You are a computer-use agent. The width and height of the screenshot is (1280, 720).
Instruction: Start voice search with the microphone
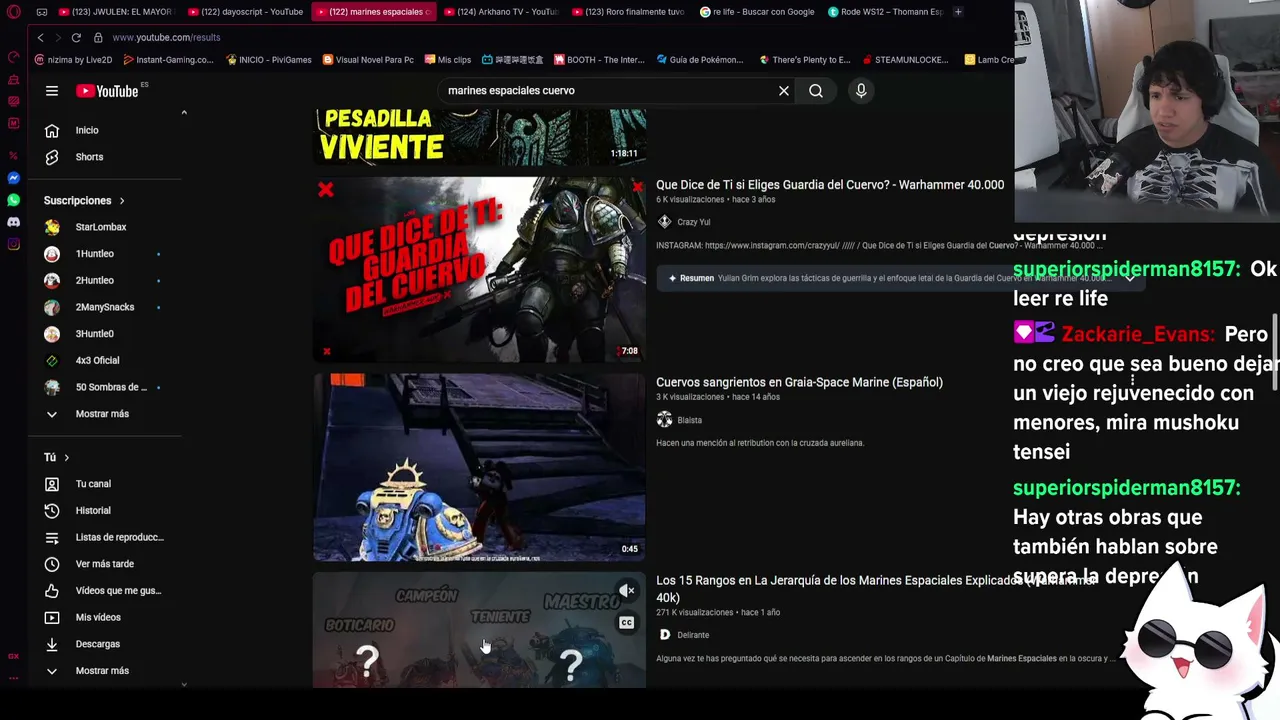tap(861, 91)
